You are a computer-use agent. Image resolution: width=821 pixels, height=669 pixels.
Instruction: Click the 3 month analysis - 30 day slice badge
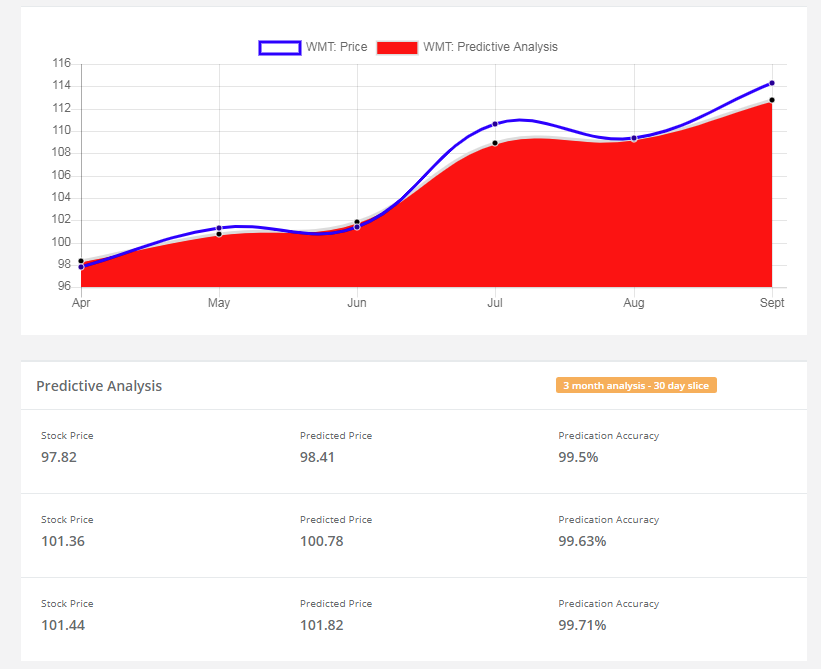pyautogui.click(x=636, y=385)
